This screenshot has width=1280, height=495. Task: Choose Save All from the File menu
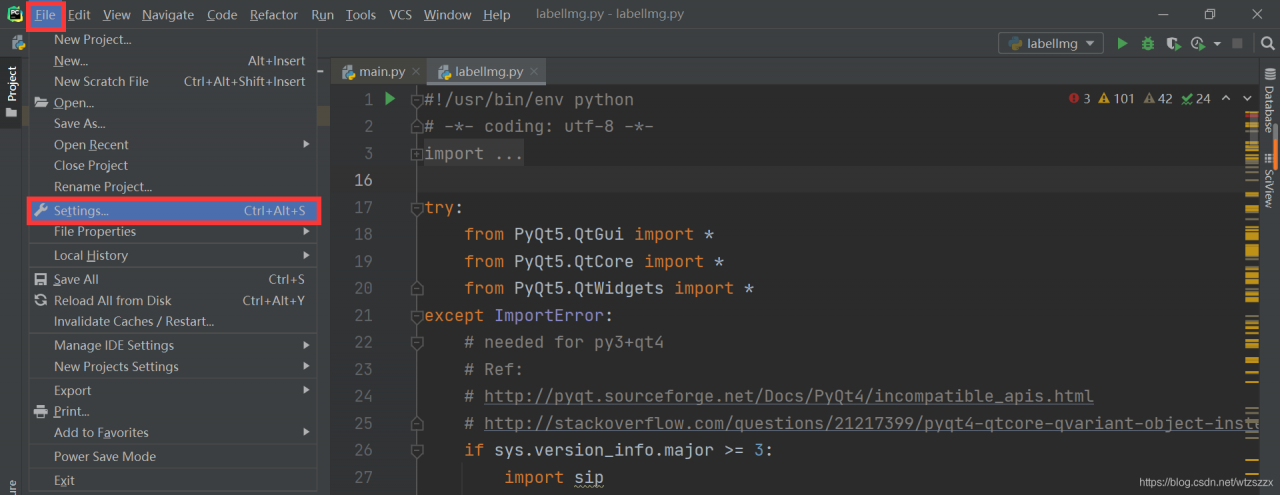(x=76, y=280)
